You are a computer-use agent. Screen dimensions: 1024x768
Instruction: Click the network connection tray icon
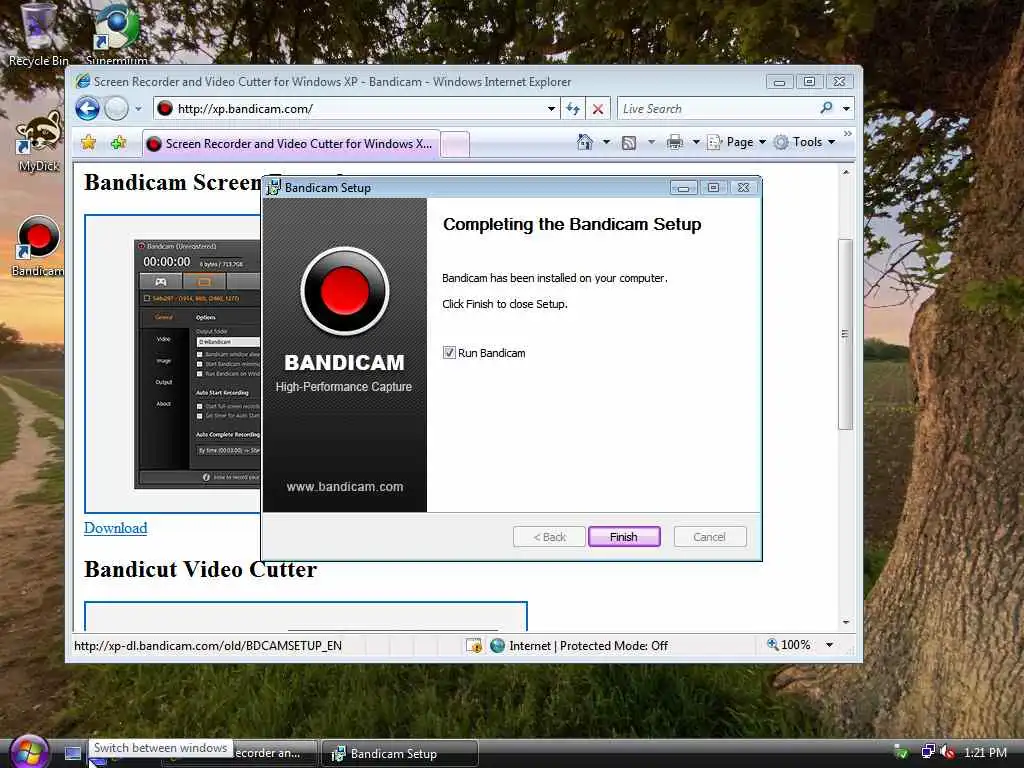[x=927, y=752]
